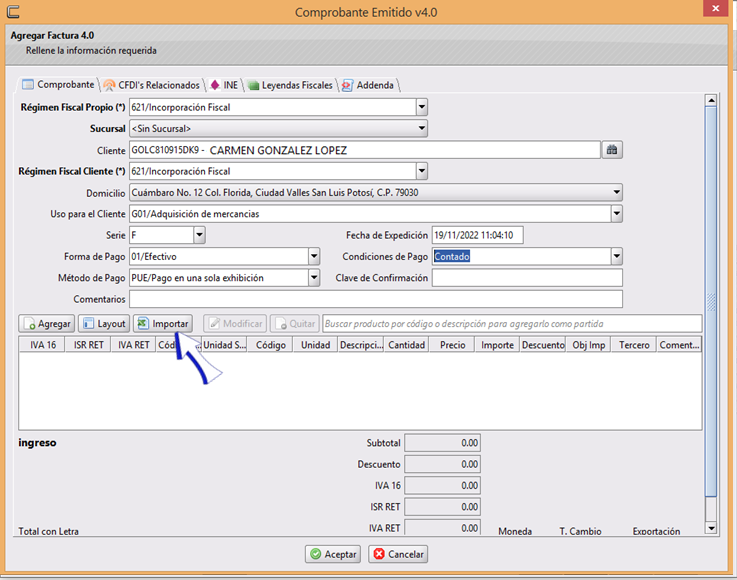Image resolution: width=737 pixels, height=580 pixels.
Task: Open the Comprobante tab
Action: (x=58, y=85)
